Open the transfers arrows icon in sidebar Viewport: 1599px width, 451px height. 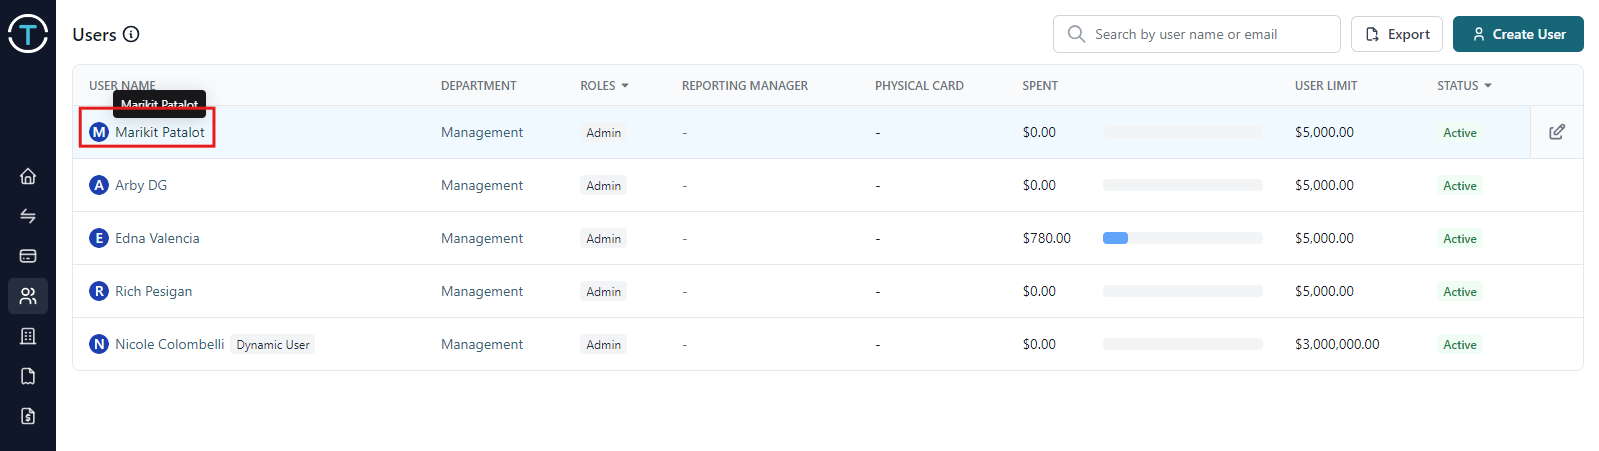(x=28, y=216)
